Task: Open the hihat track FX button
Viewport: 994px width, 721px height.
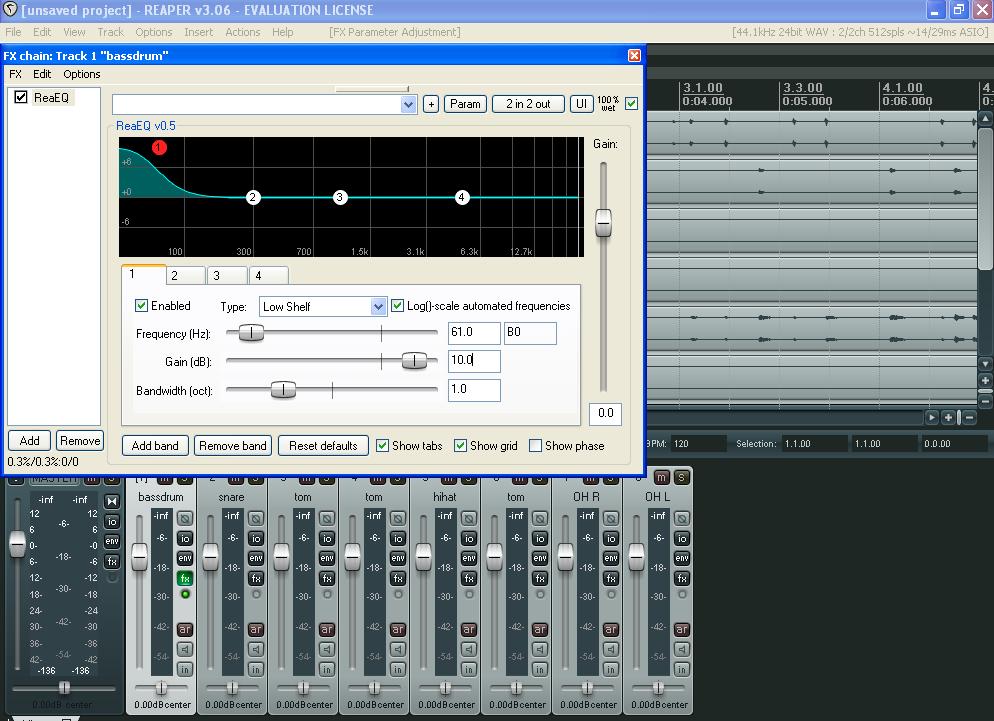Action: coord(468,578)
